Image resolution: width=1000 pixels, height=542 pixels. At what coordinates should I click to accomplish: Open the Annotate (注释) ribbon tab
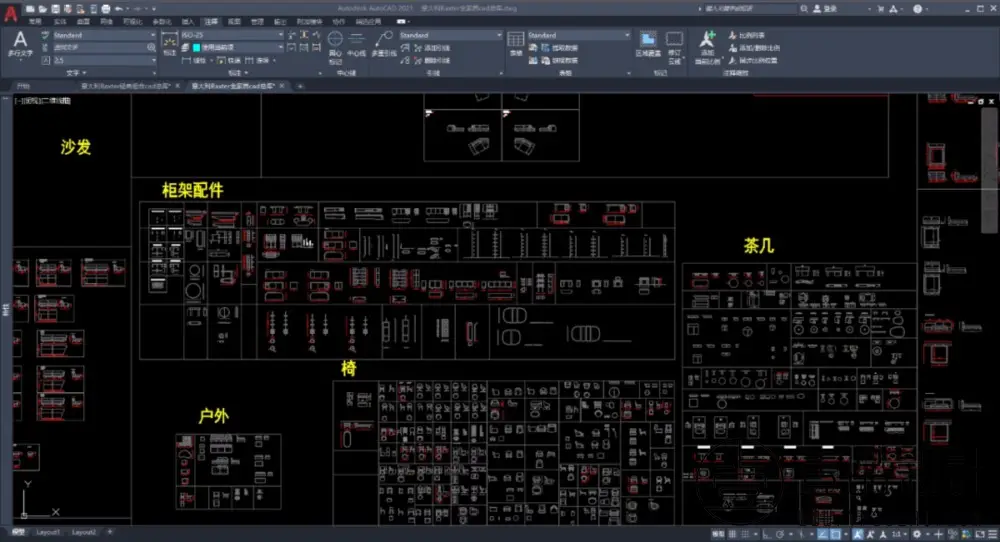point(210,20)
